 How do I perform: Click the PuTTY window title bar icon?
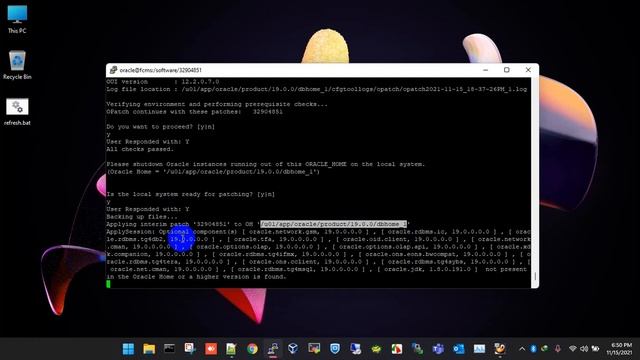[x=113, y=70]
